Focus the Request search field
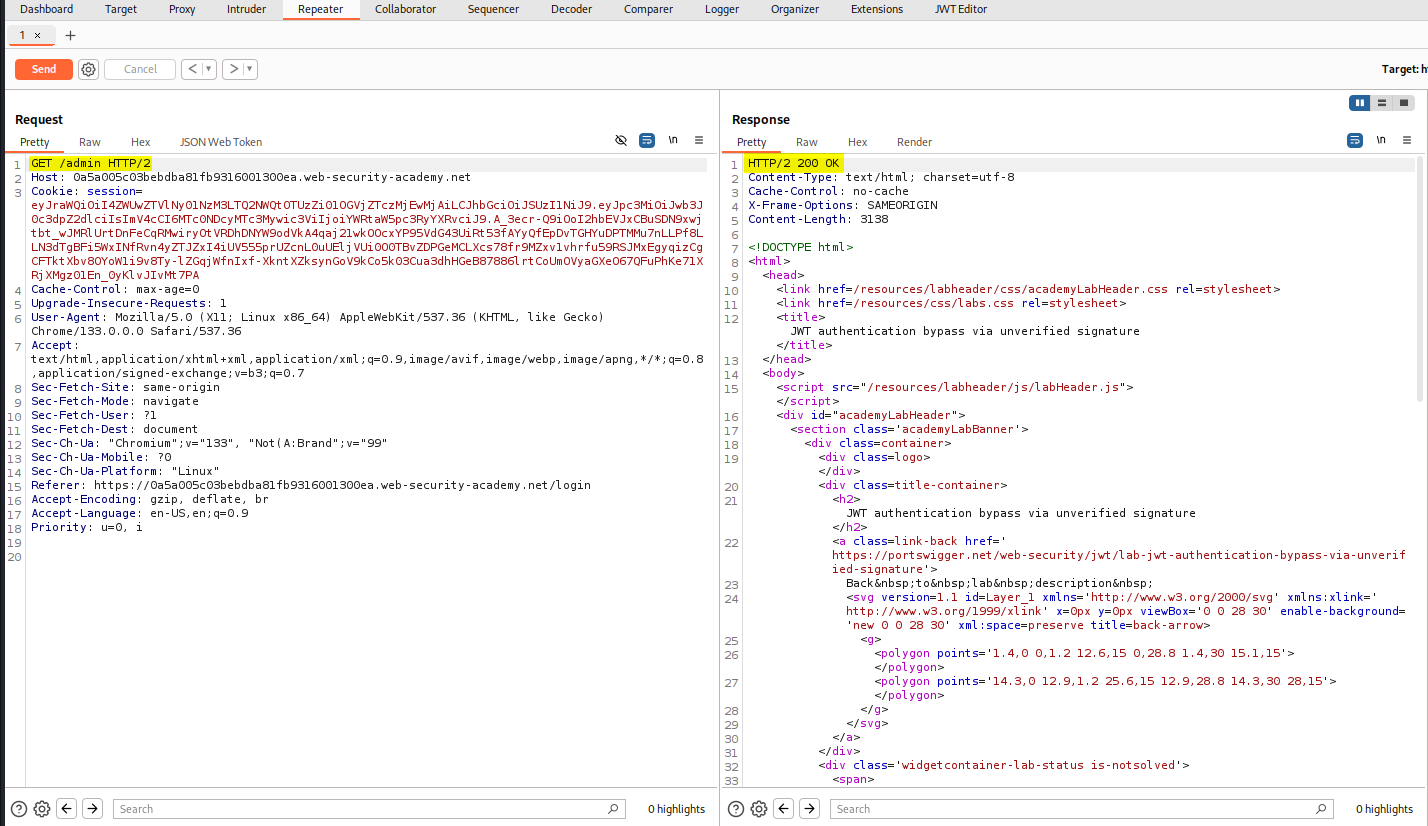Viewport: 1428px width, 826px height. click(369, 809)
